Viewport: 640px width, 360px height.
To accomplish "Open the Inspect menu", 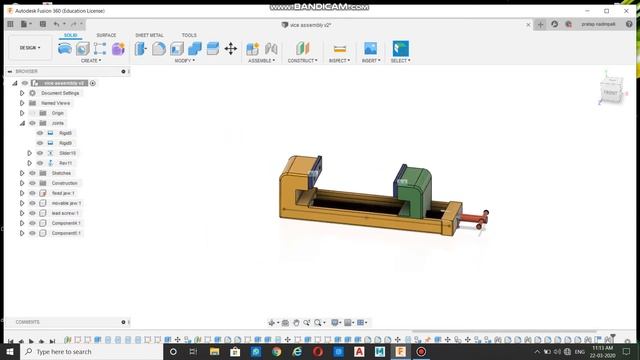I will tap(340, 61).
